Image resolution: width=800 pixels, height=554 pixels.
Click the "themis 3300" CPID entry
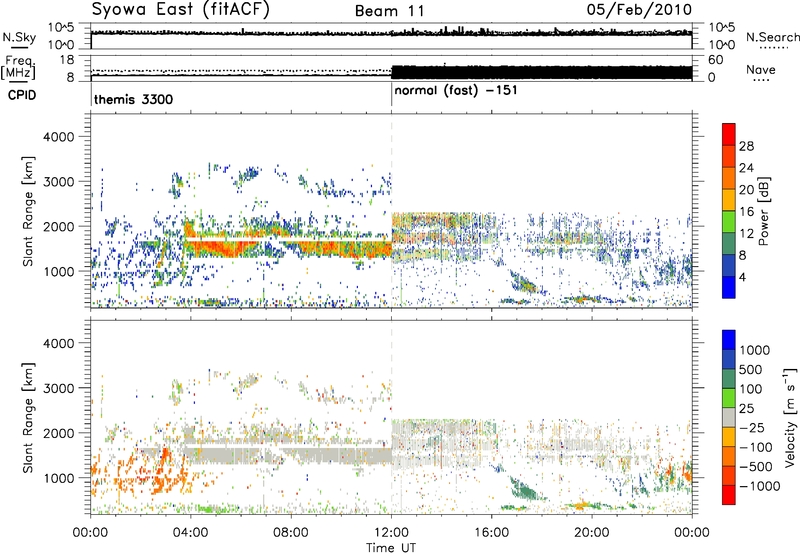133,99
